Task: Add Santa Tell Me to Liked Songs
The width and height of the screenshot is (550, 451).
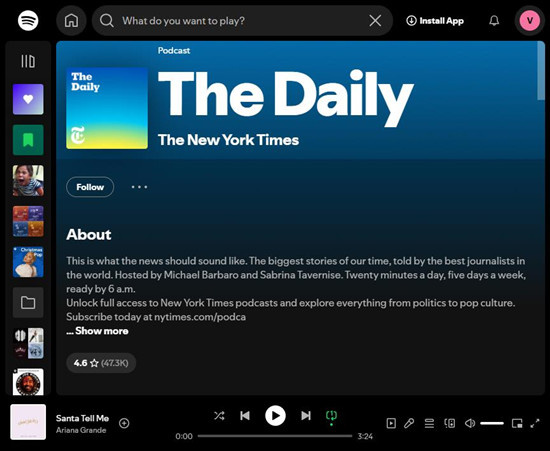Action: 124,423
